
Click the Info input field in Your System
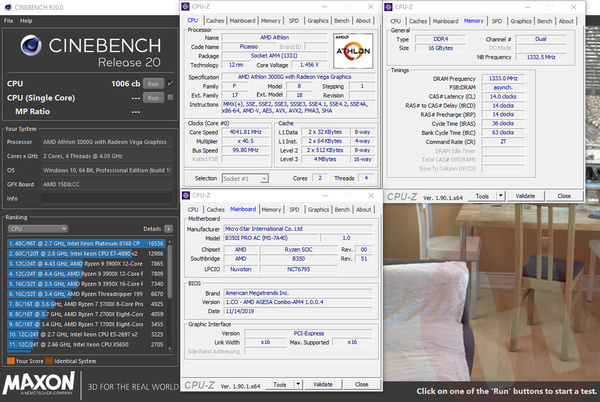coord(106,198)
